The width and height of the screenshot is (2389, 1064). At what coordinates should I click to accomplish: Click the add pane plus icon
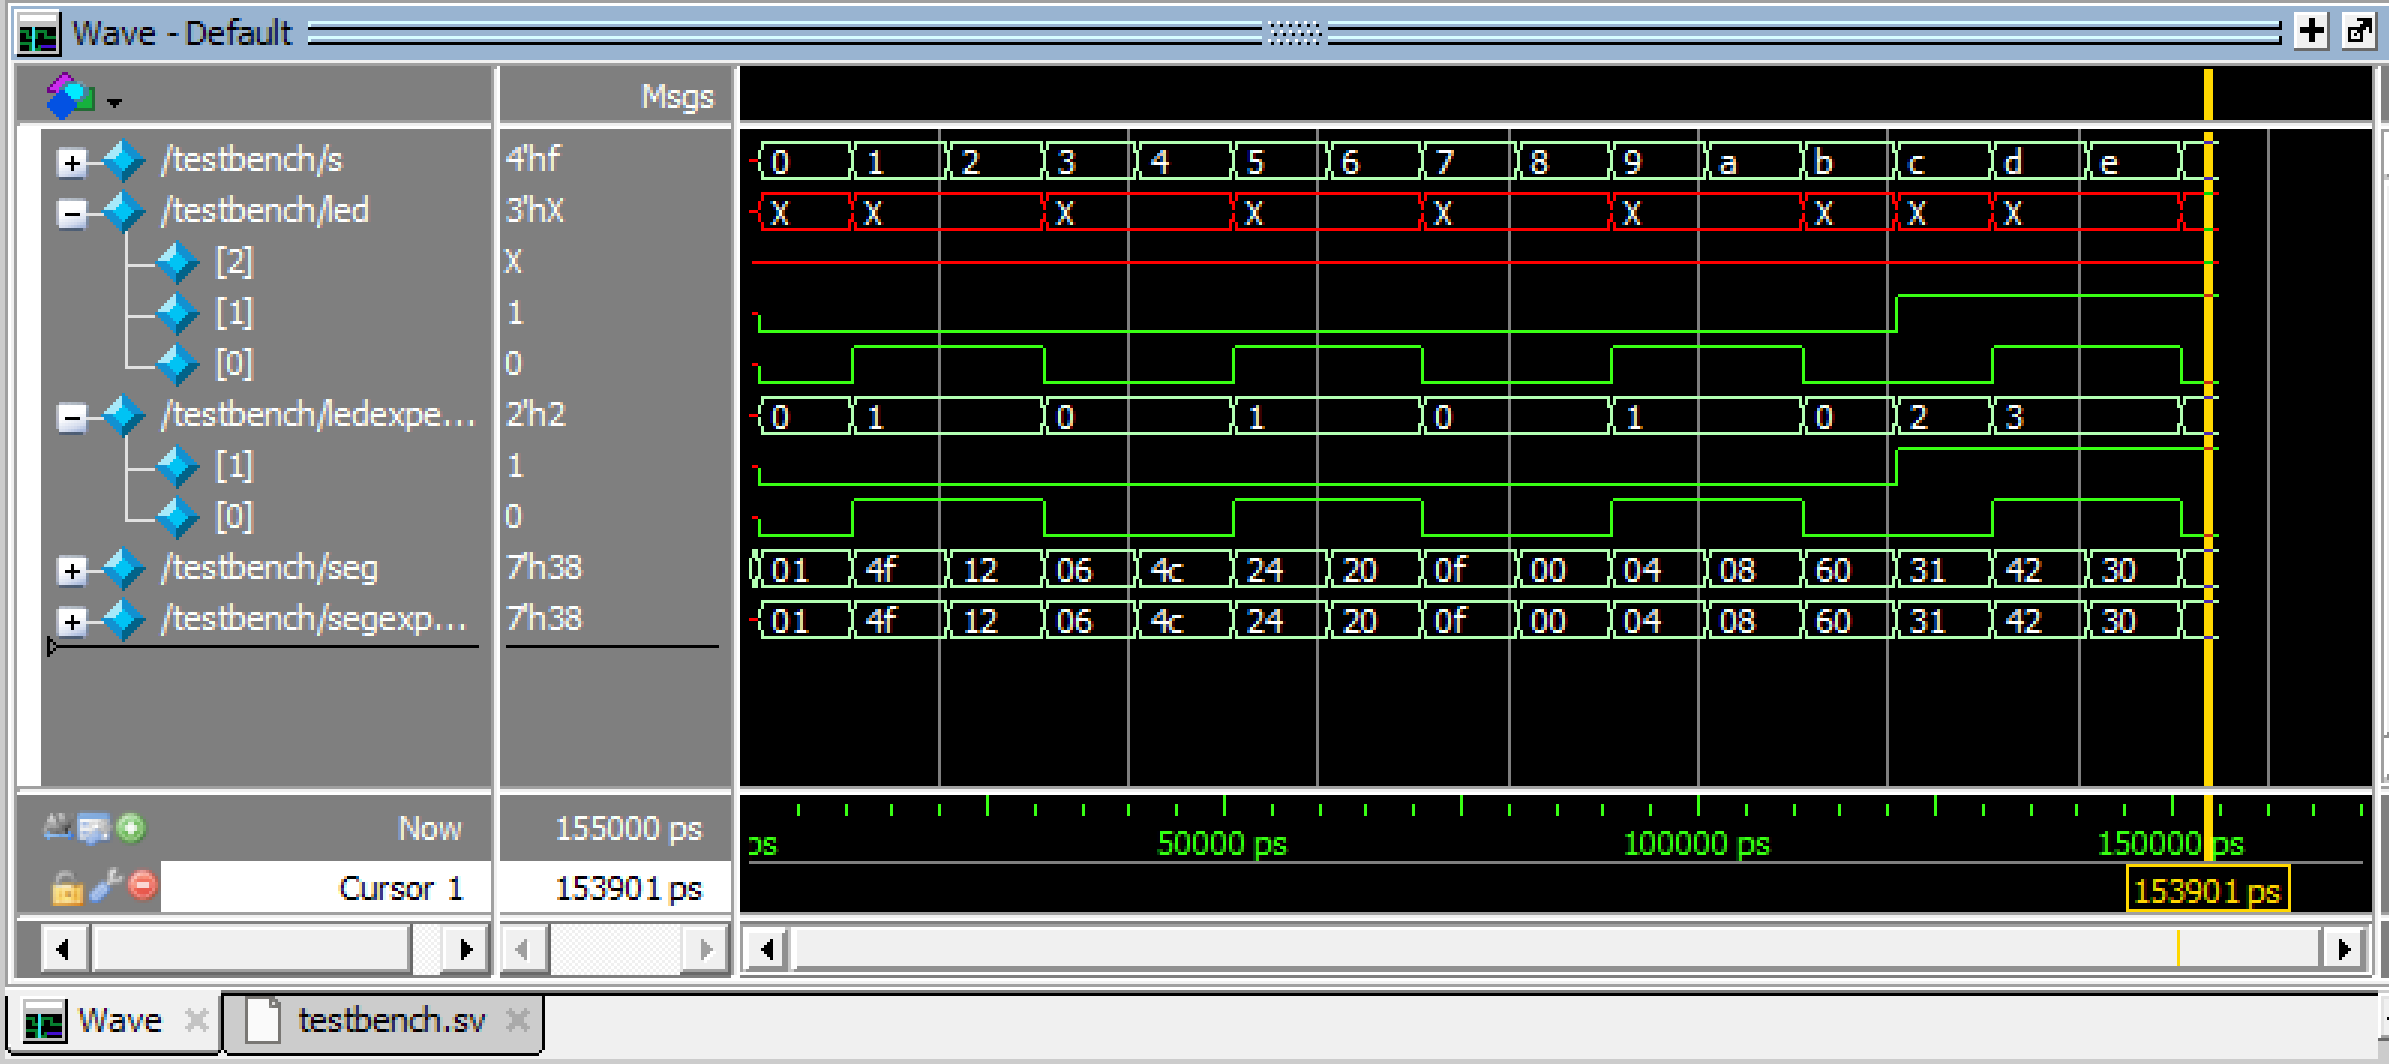tap(2310, 31)
